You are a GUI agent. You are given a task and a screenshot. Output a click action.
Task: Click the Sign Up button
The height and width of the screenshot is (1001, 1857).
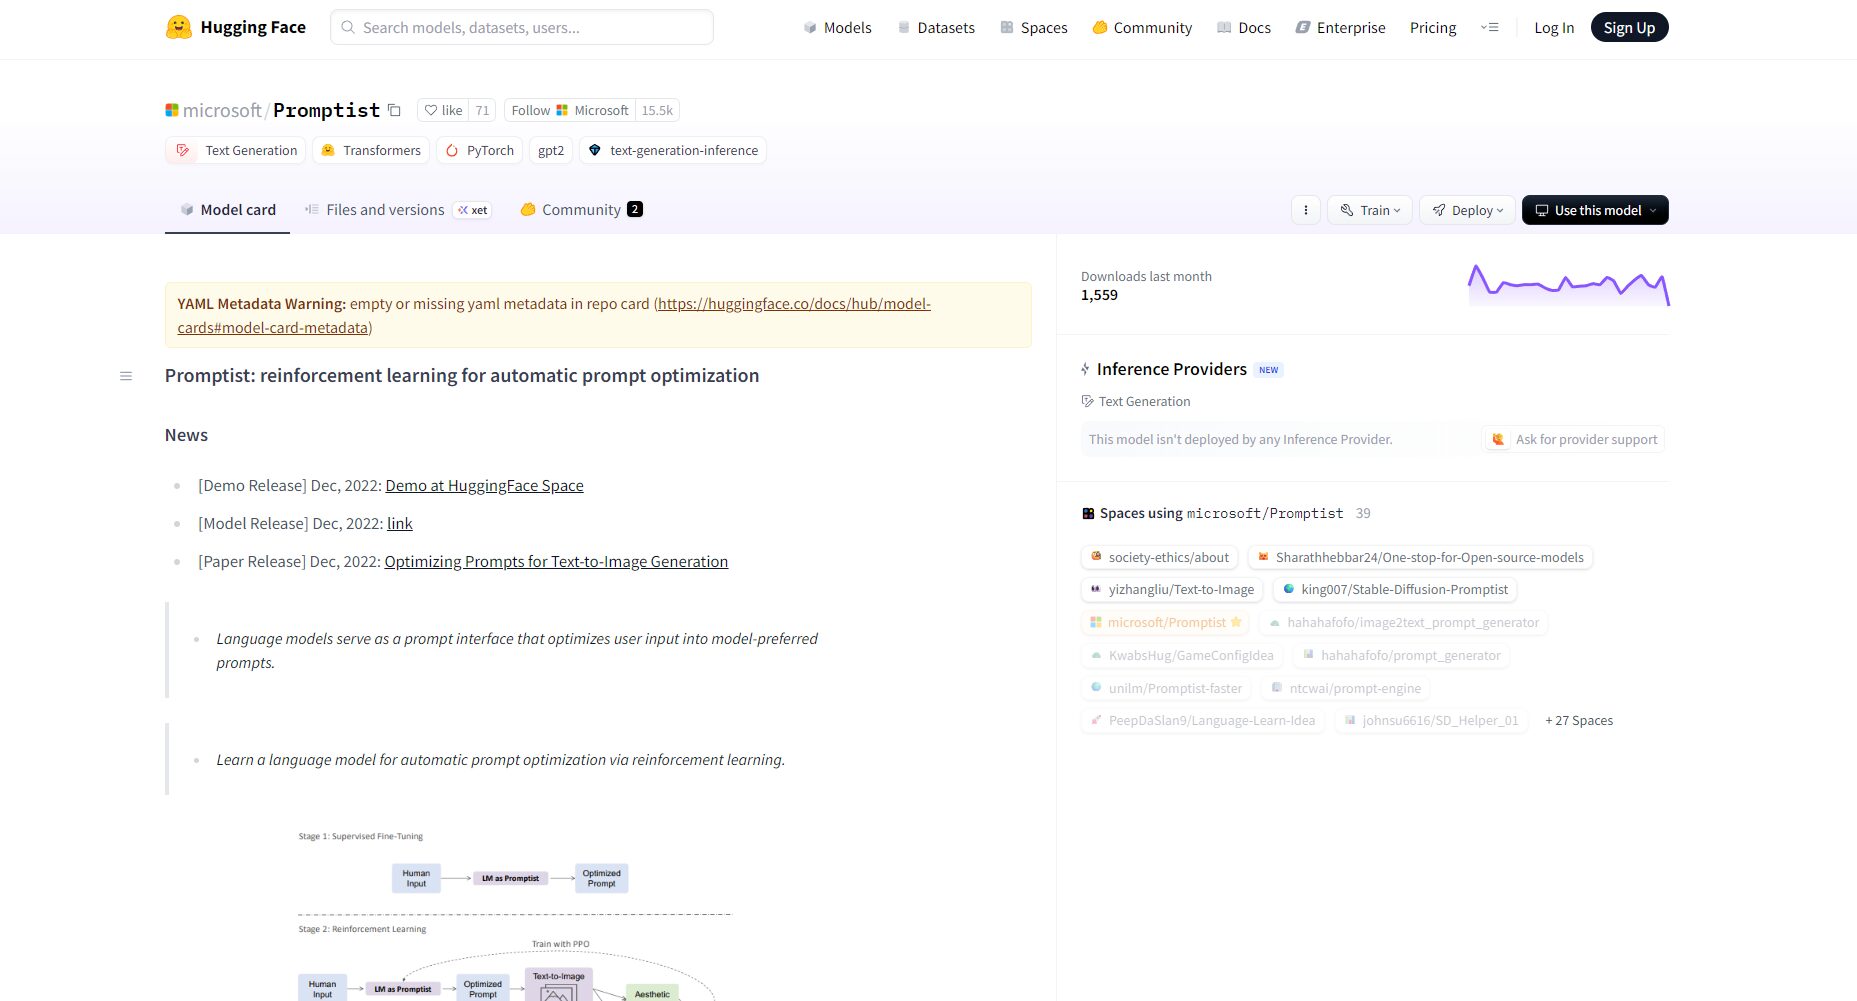[1629, 27]
